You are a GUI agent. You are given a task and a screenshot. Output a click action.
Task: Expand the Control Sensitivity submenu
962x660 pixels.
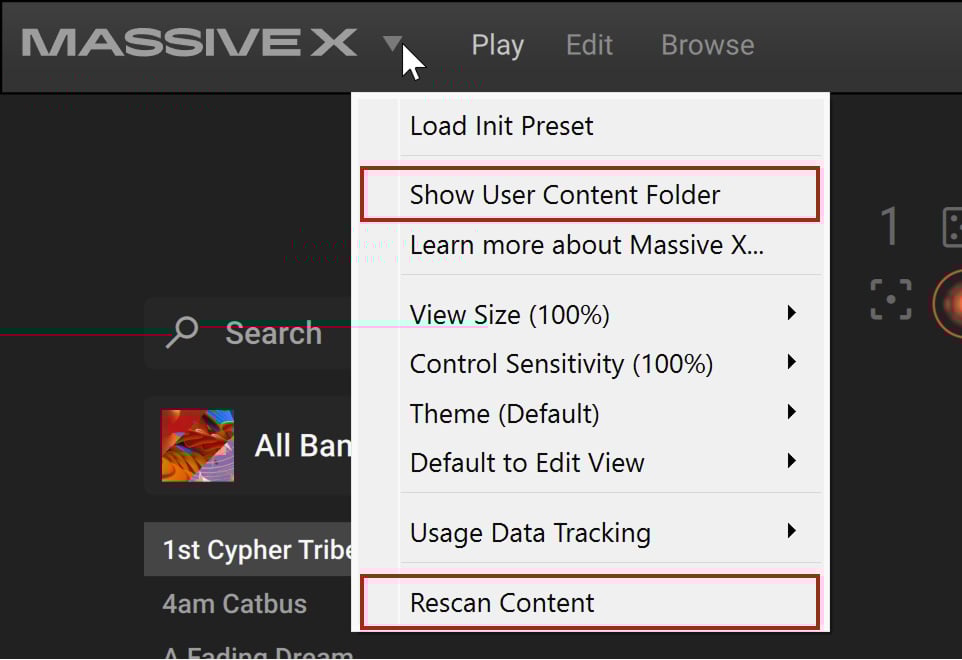[x=590, y=364]
